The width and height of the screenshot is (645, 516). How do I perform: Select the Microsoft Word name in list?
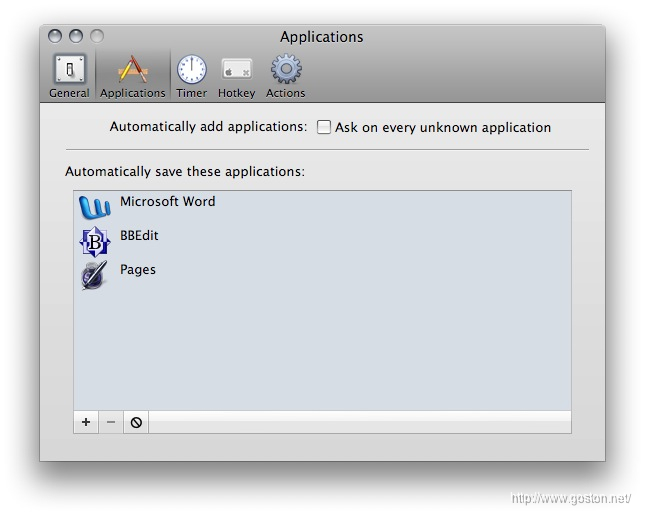(x=167, y=202)
